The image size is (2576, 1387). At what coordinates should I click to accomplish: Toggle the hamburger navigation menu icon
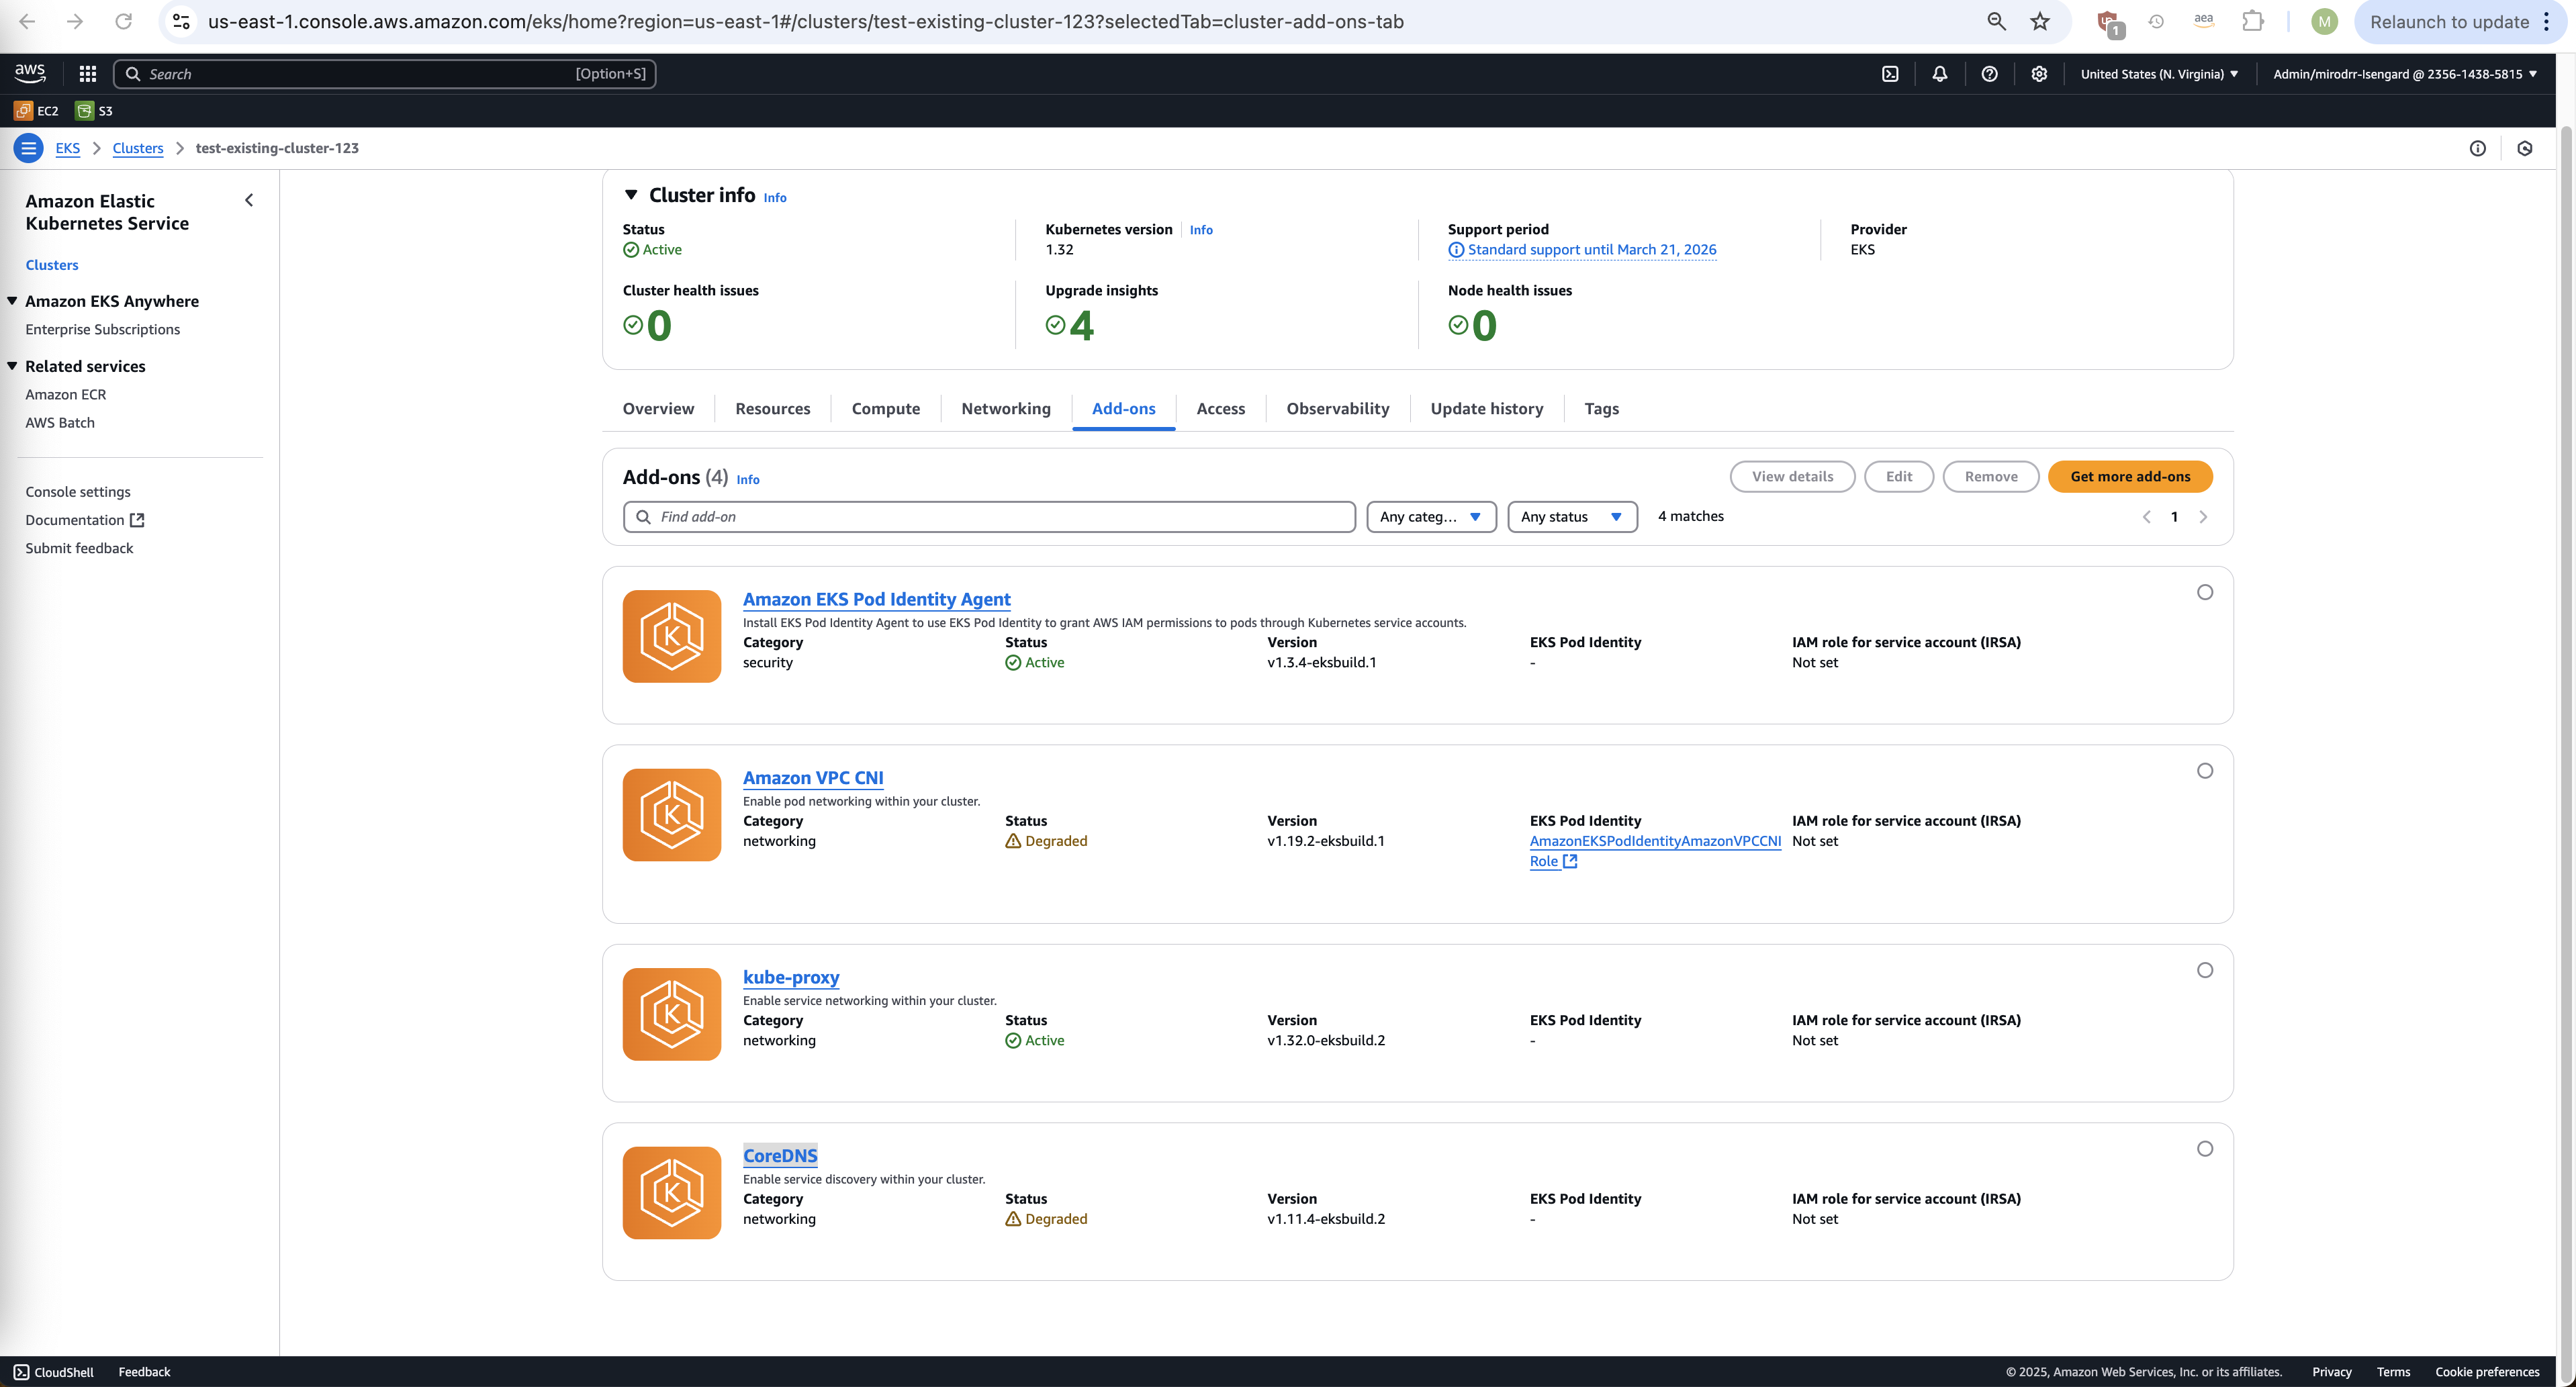(x=28, y=148)
